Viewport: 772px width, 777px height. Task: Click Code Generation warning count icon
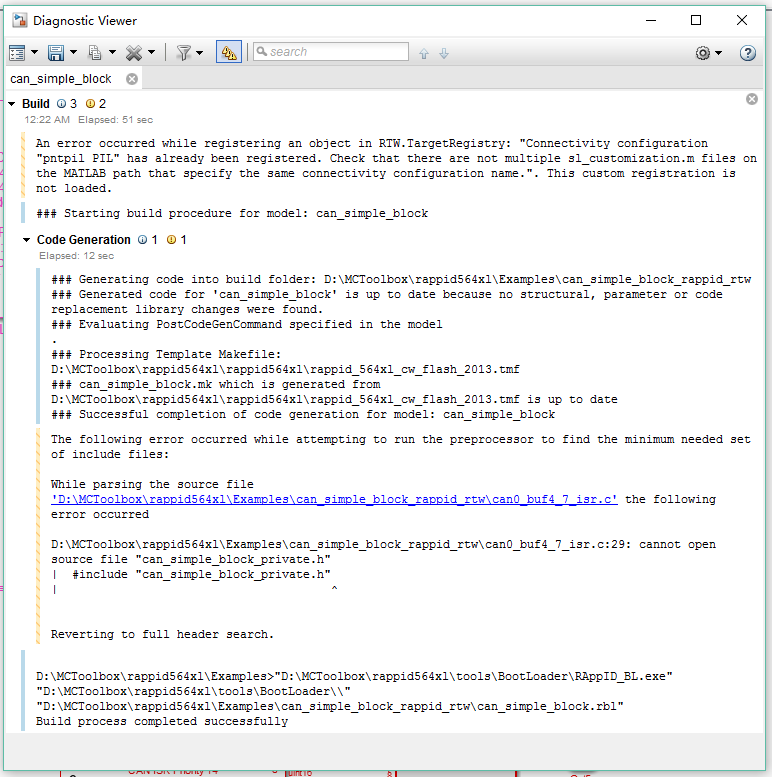[171, 240]
